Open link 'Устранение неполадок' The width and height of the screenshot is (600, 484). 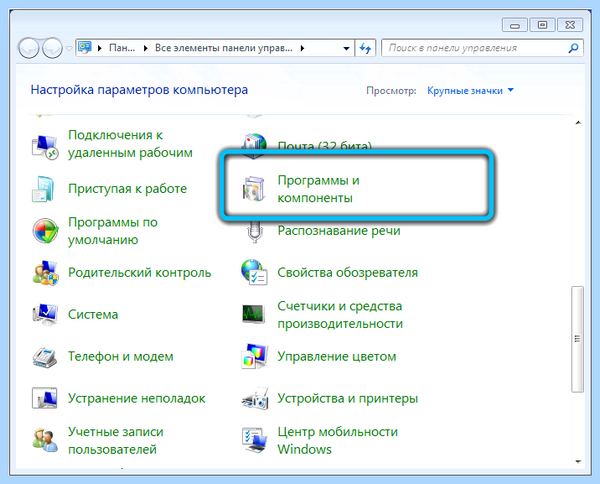pyautogui.click(x=137, y=398)
